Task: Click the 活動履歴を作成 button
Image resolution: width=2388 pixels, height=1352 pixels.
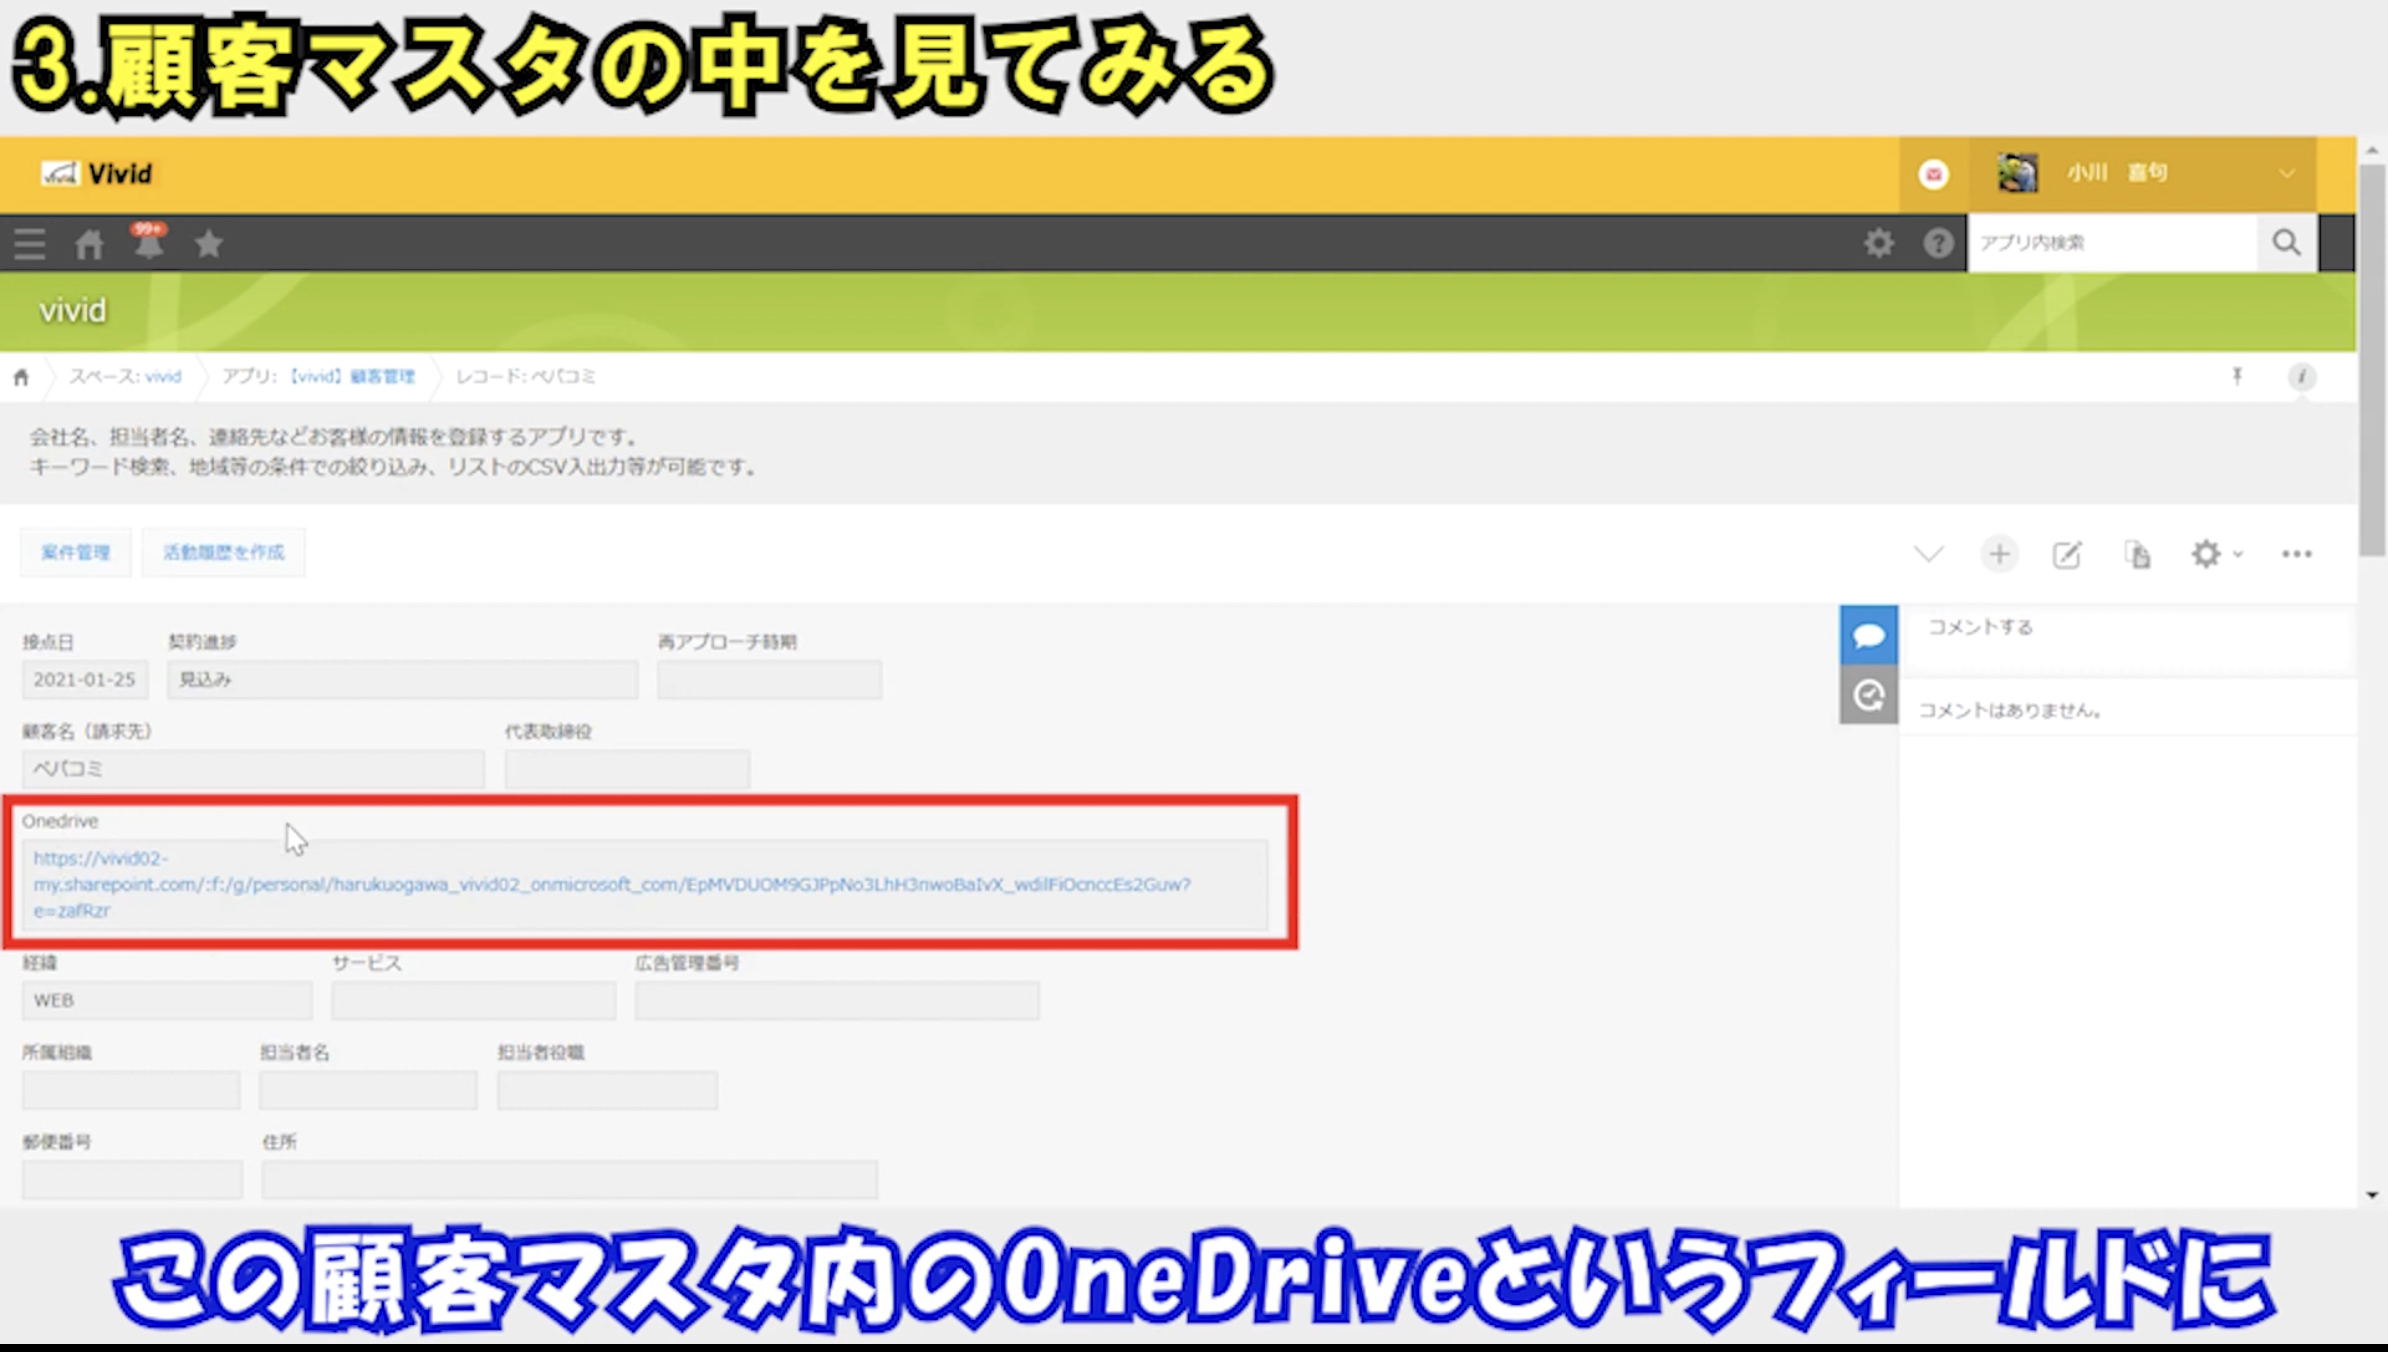Action: 223,553
